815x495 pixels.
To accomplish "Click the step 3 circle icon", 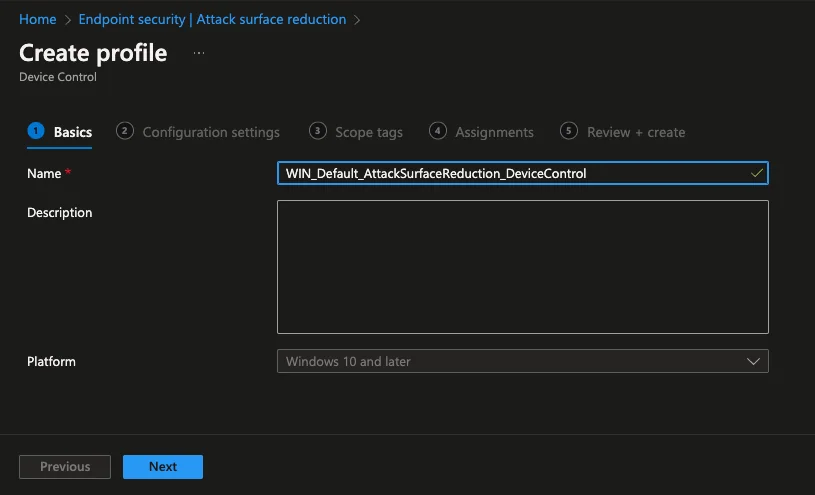I will point(318,131).
